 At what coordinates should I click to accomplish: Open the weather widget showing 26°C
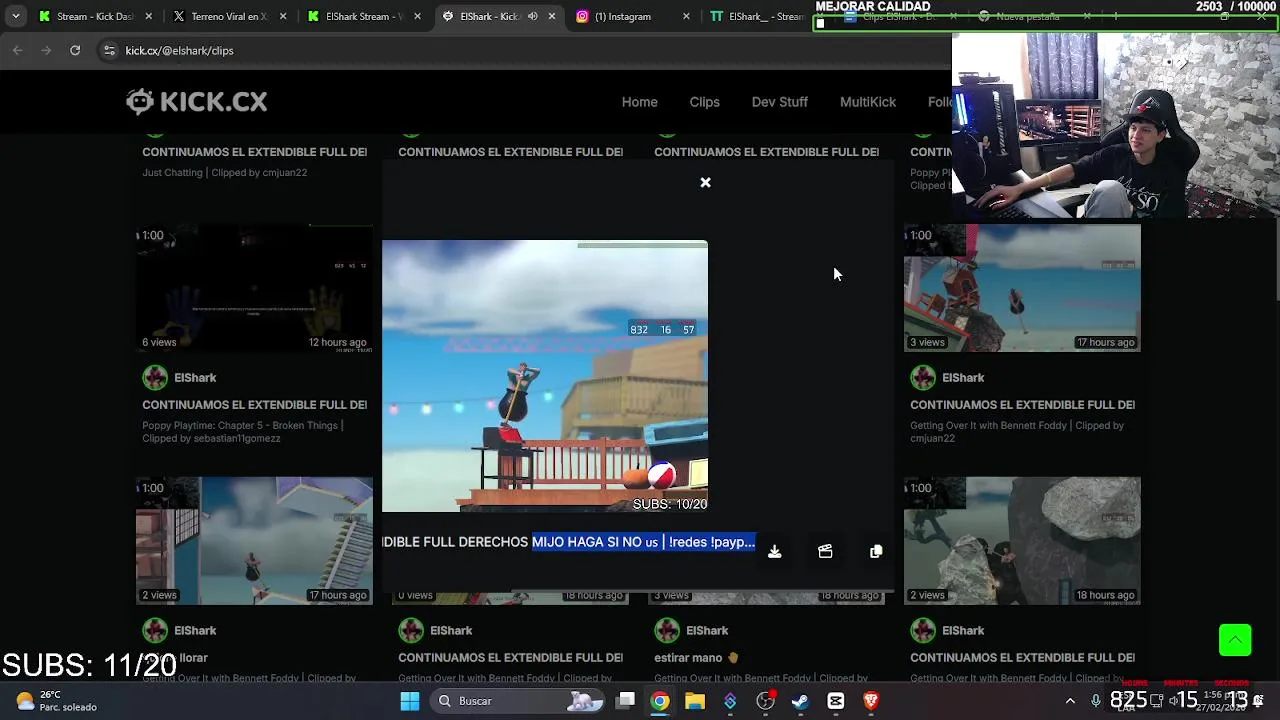coord(56,701)
